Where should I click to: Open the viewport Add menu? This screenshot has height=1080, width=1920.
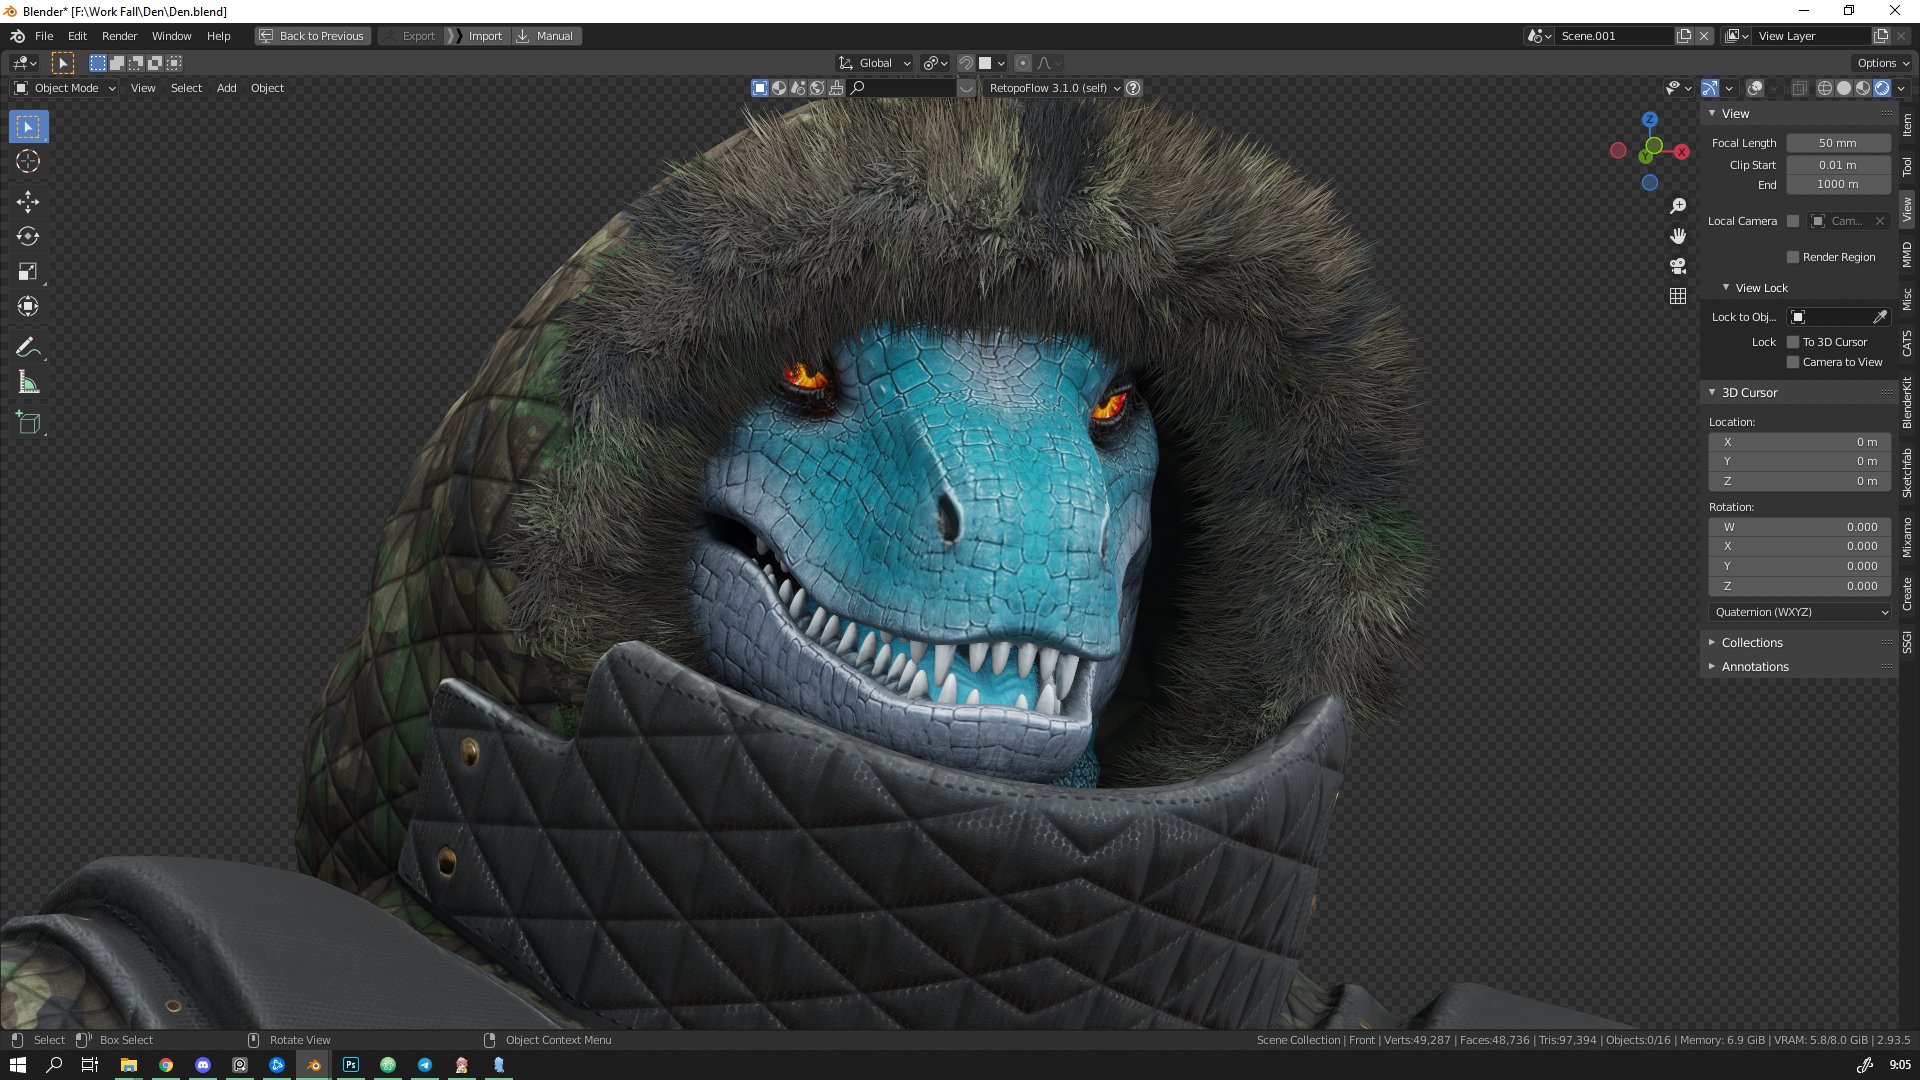point(227,88)
